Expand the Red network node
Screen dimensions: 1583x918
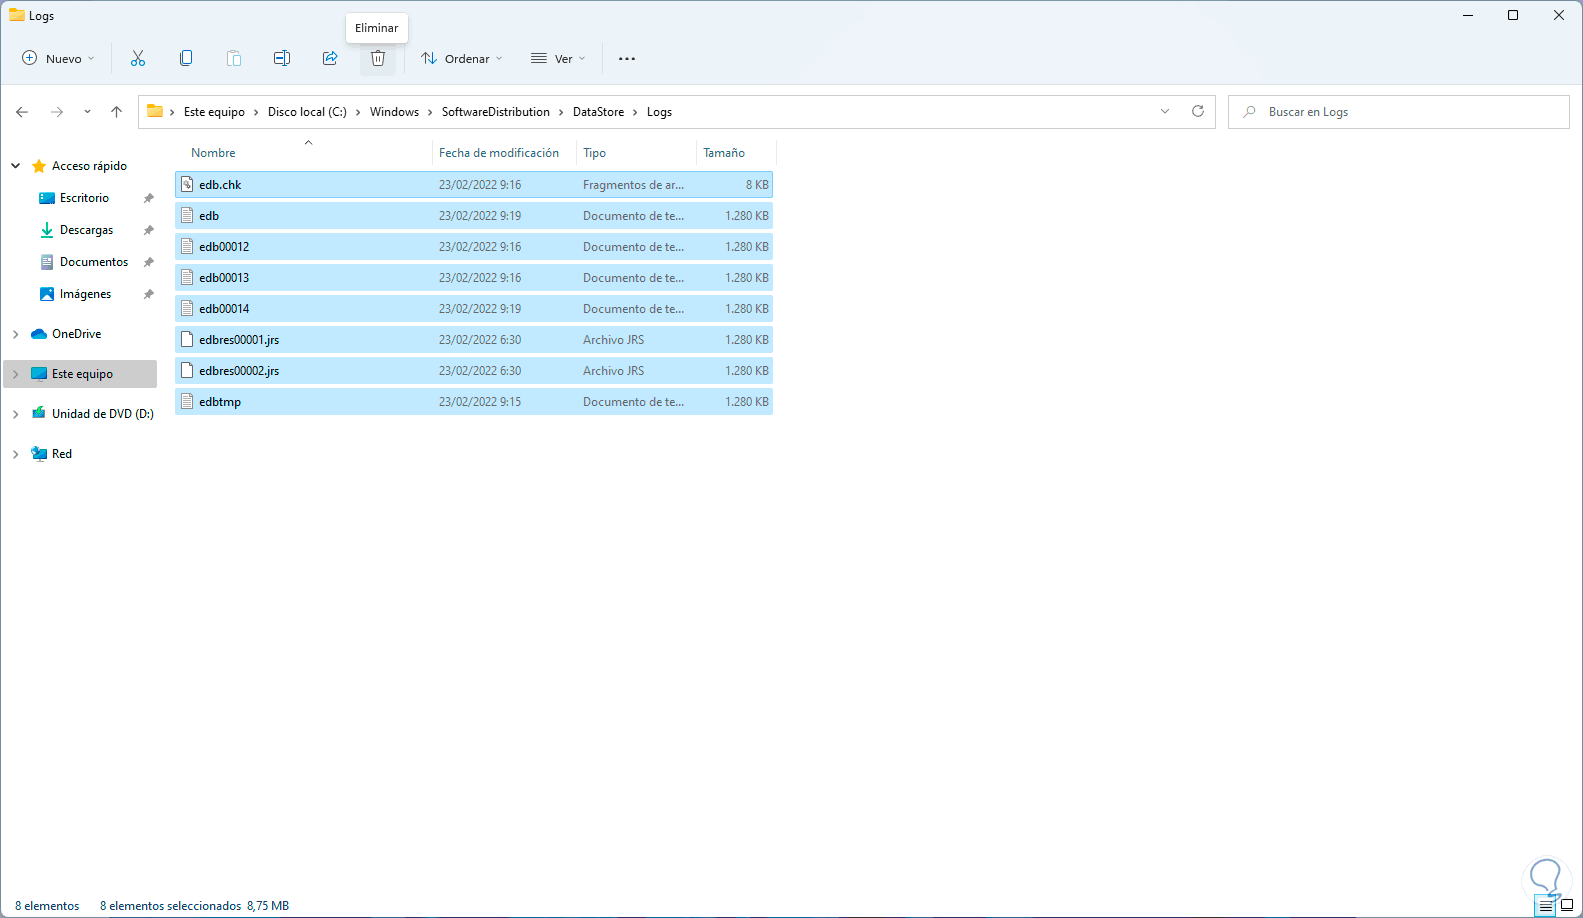16,454
